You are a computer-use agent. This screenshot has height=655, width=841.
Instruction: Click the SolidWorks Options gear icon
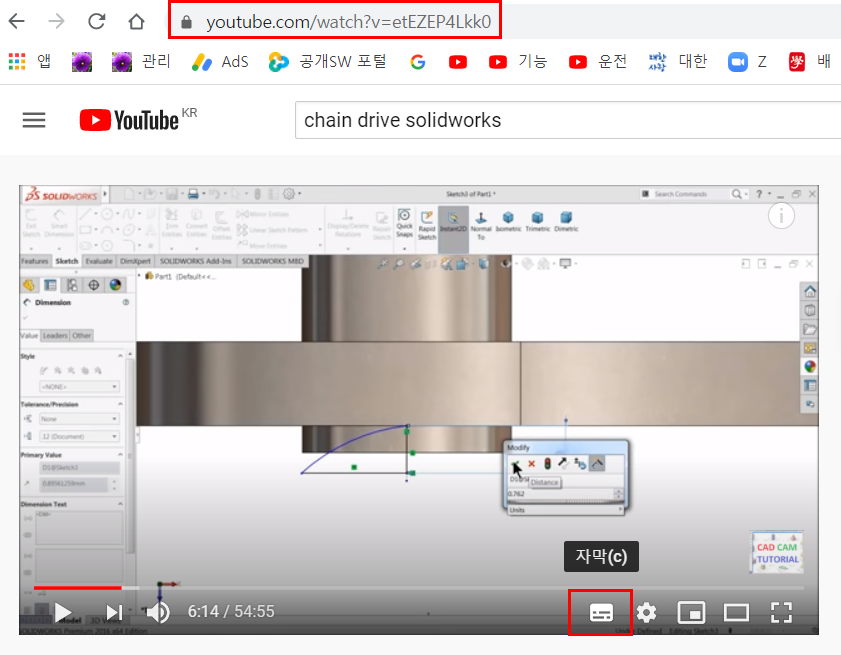[289, 194]
